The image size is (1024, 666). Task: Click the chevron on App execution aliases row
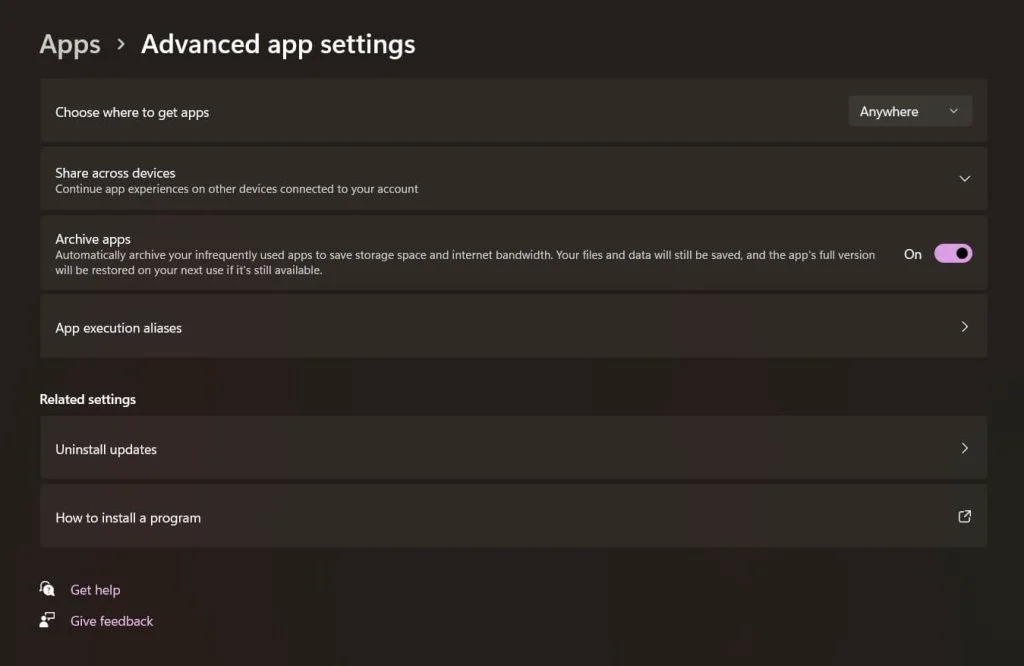coord(964,327)
